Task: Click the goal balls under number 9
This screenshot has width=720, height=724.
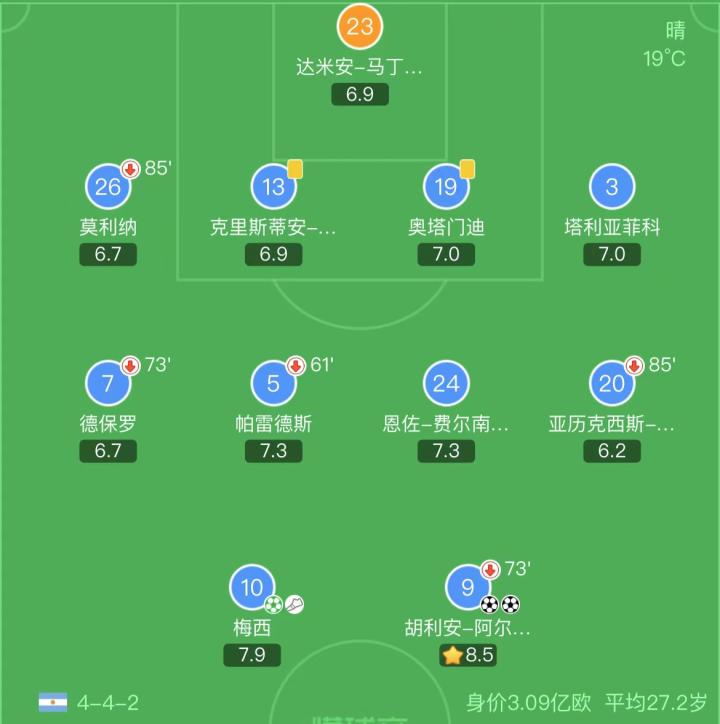Action: click(x=500, y=604)
